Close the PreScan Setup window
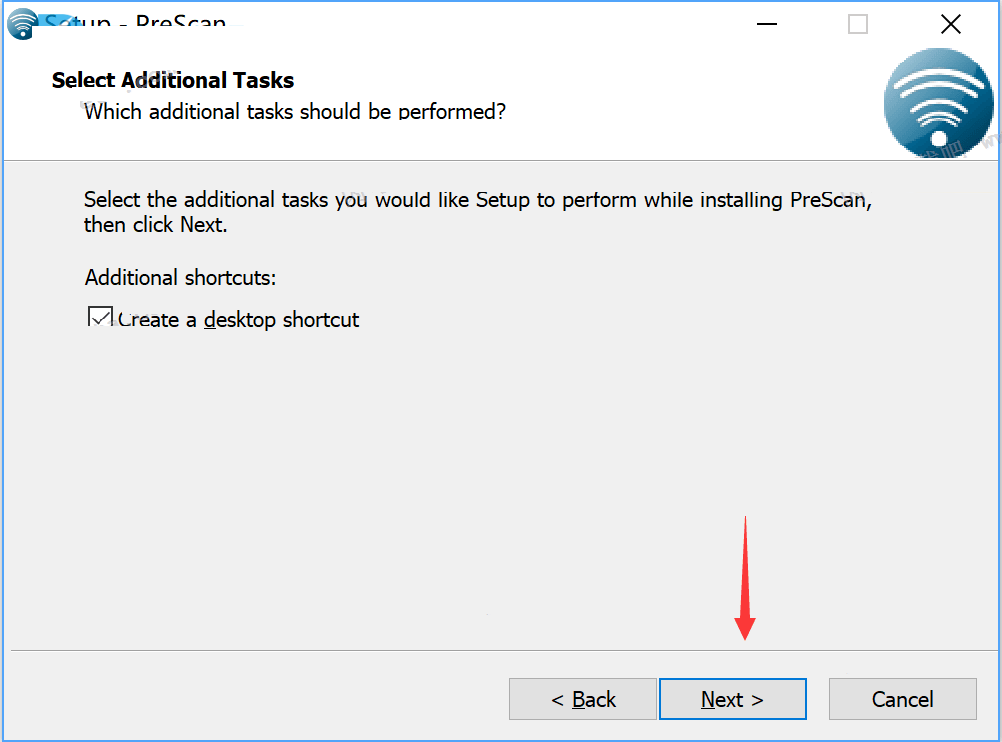Viewport: 1002px width, 742px height. [x=950, y=24]
